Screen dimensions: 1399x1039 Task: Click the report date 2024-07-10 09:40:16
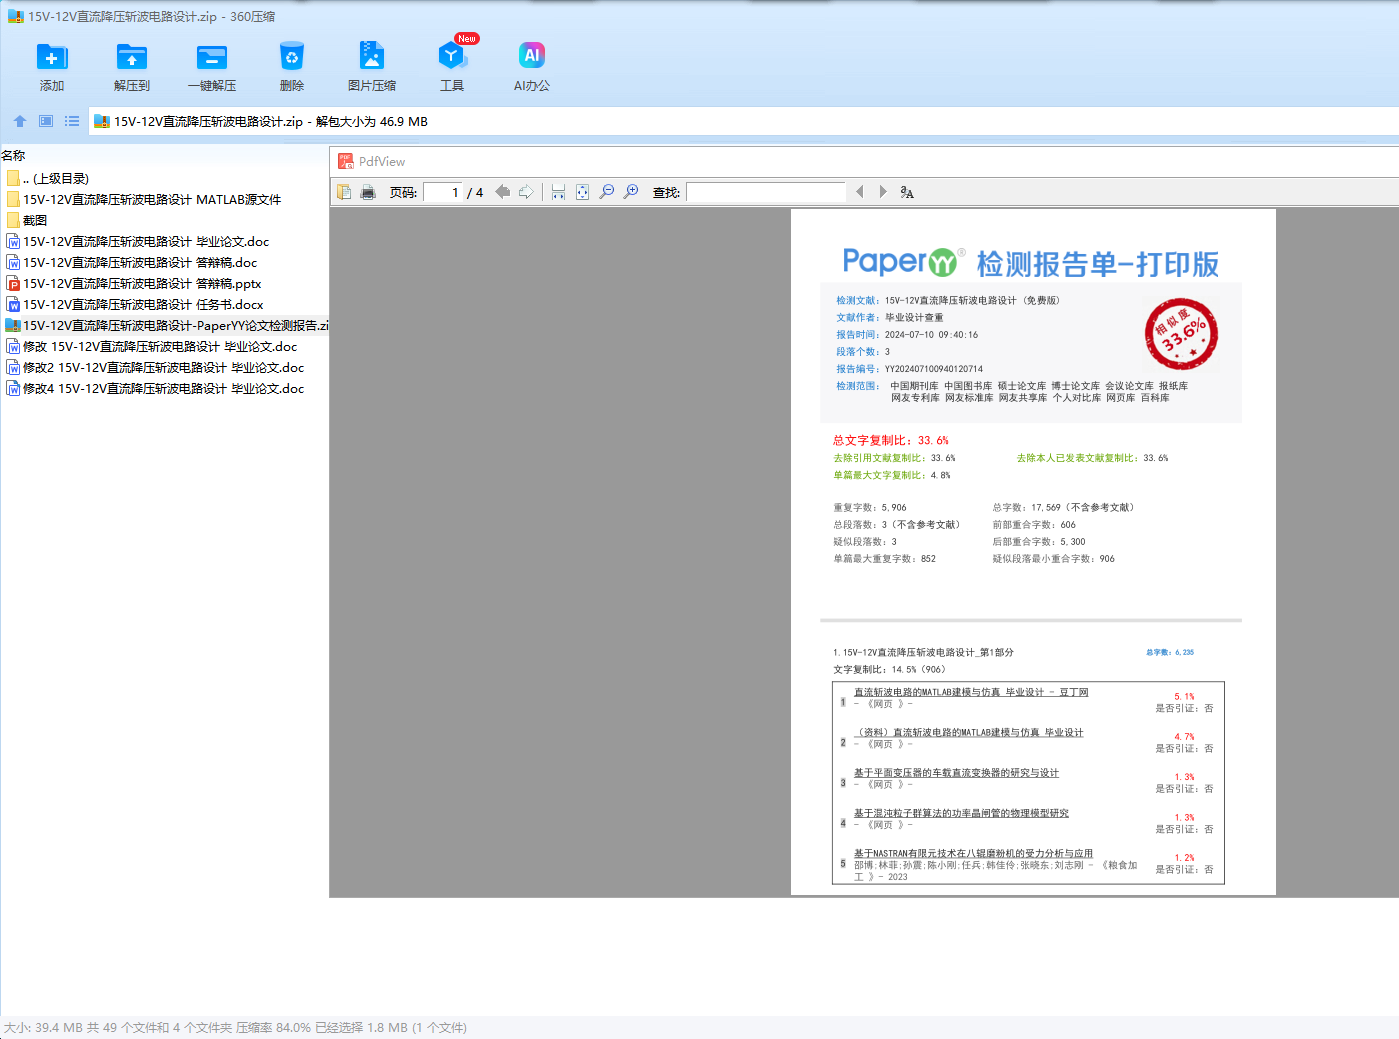(x=931, y=335)
